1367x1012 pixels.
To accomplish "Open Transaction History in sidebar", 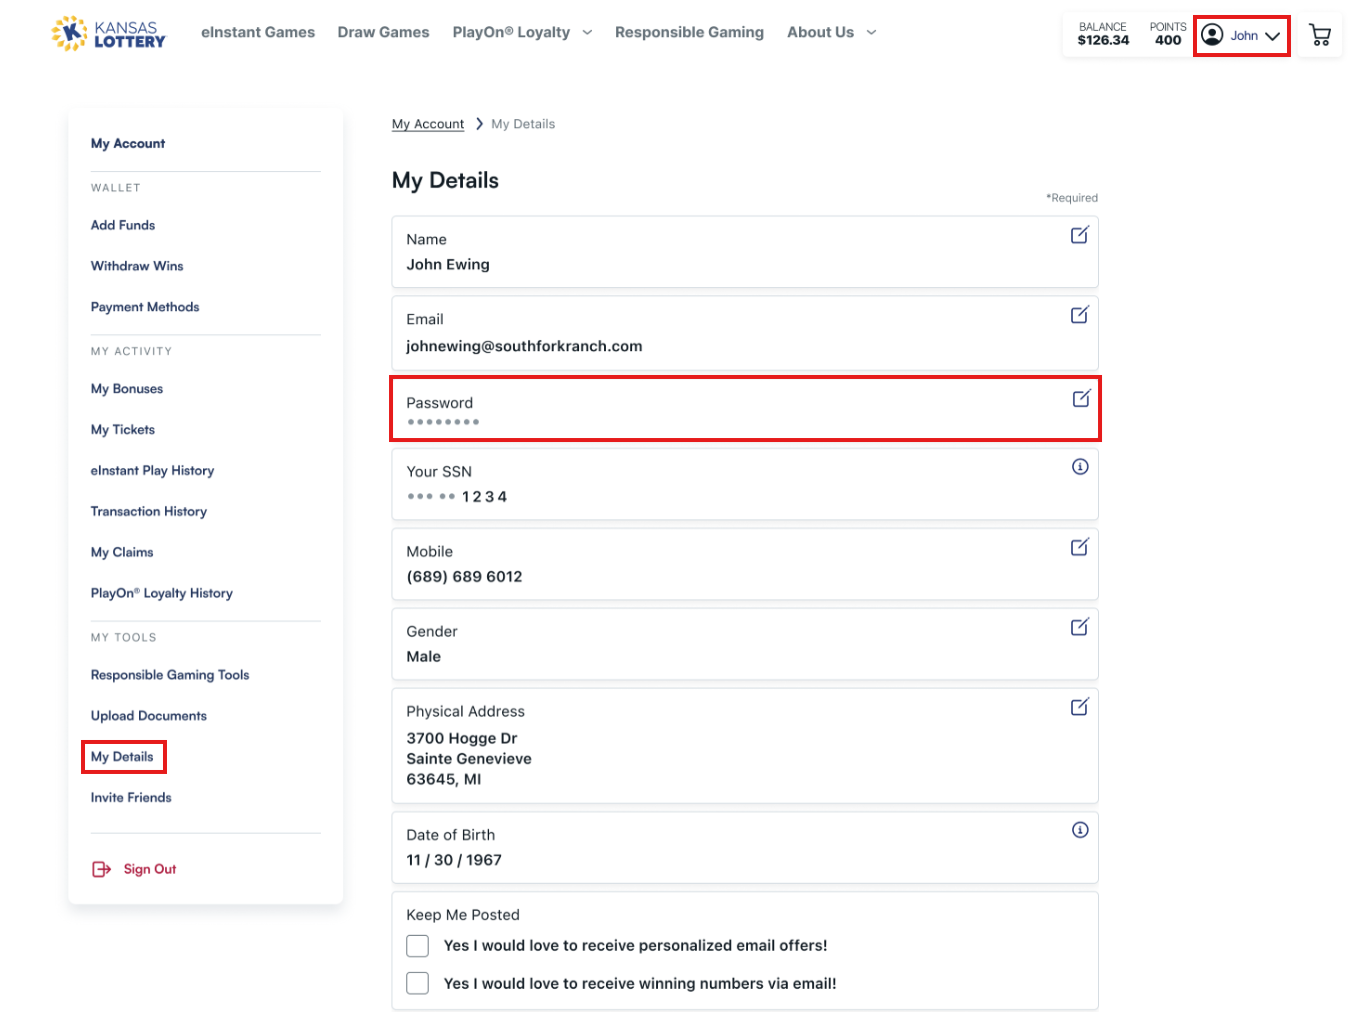I will click(149, 511).
